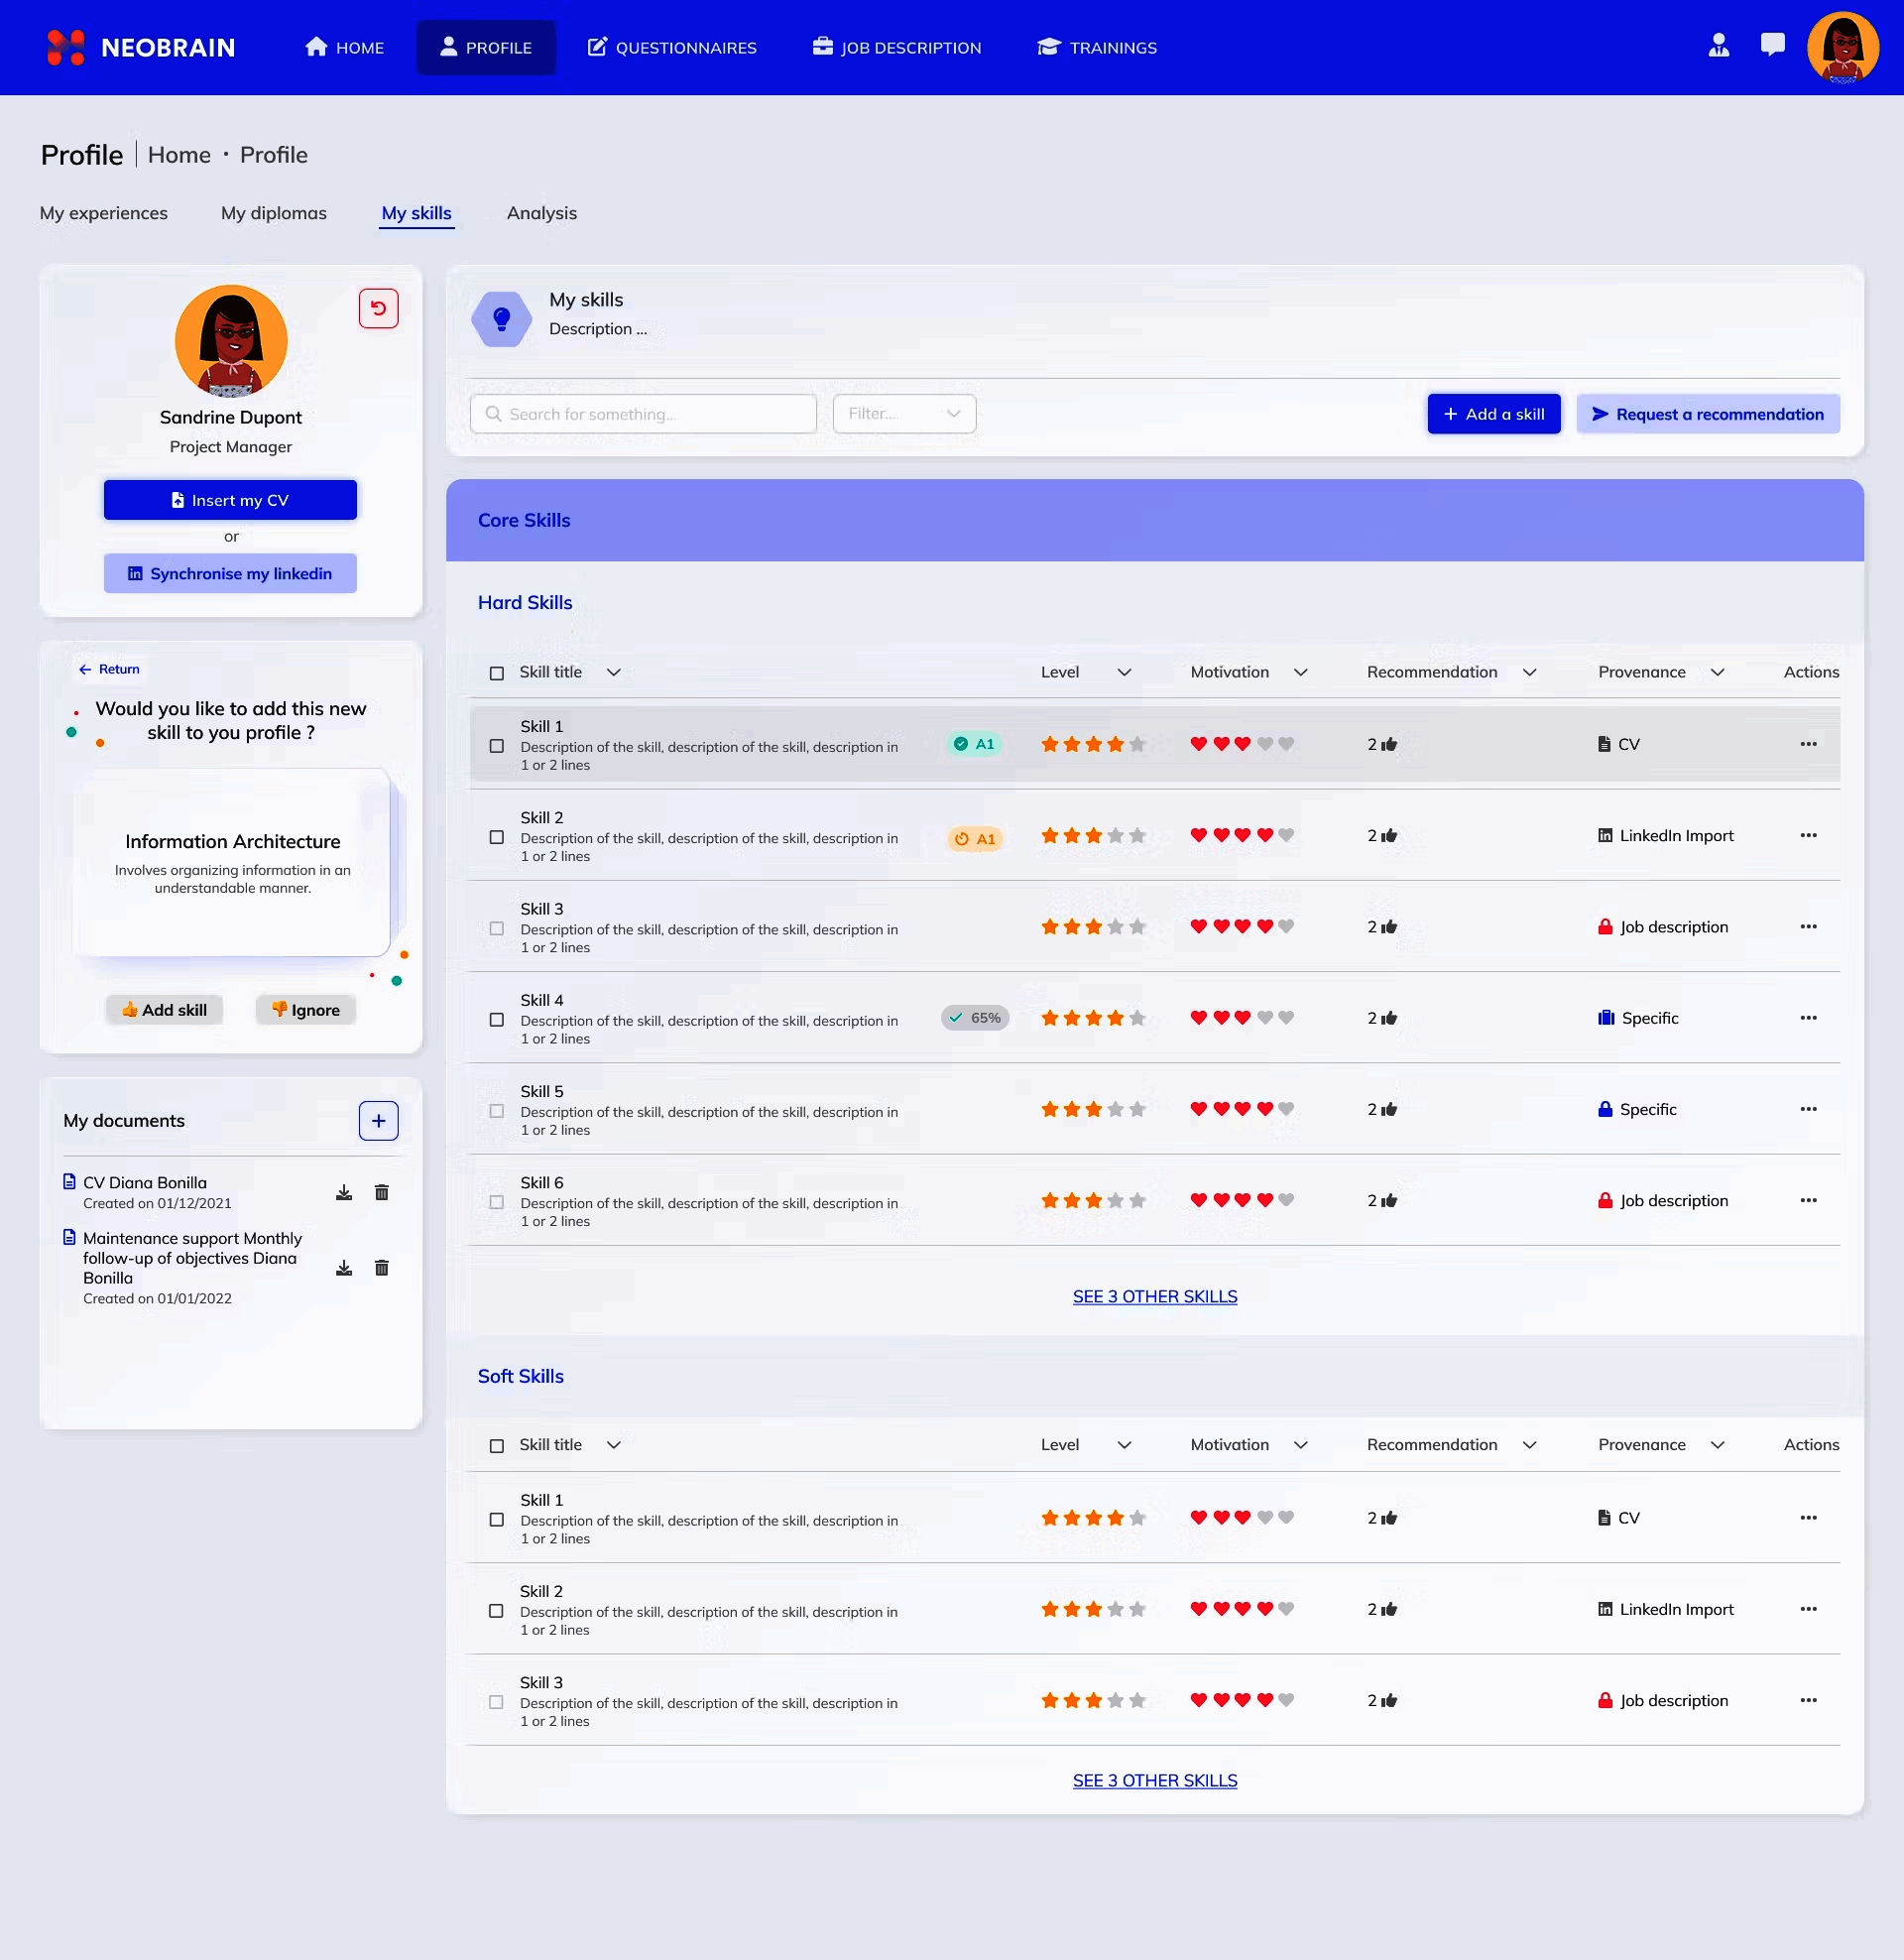Click the undo icon on the profile card

377,309
